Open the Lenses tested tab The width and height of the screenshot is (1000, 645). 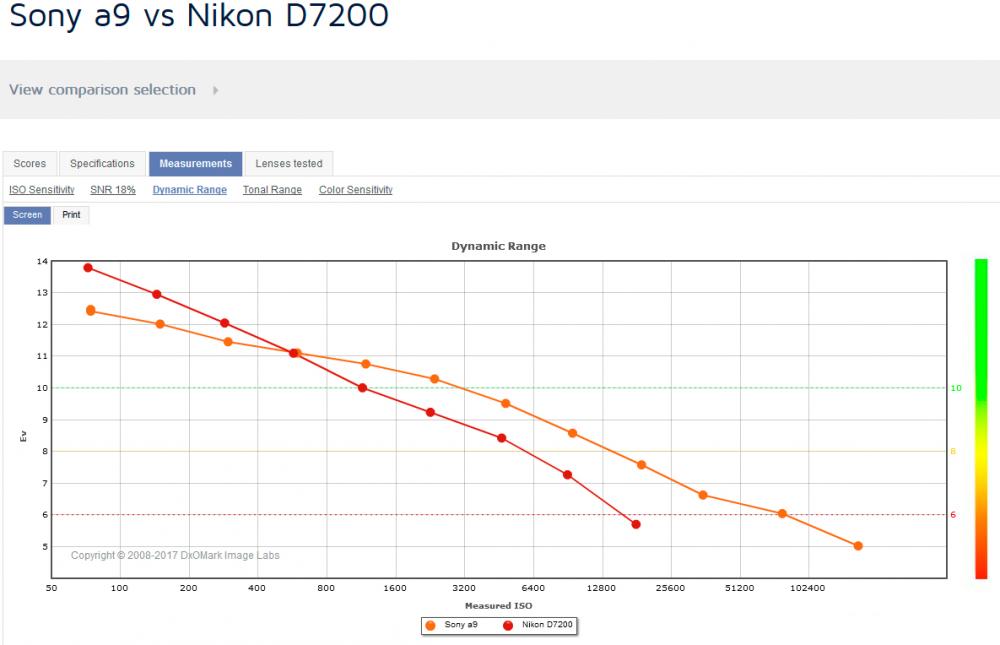pyautogui.click(x=289, y=163)
